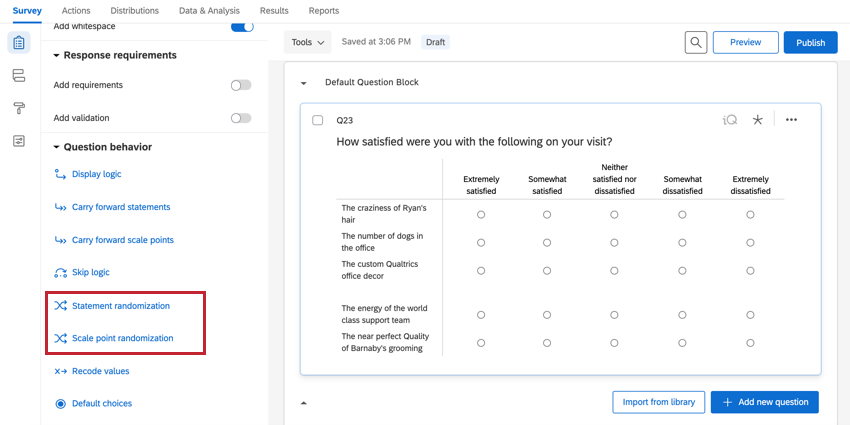Toggle the Add requirements switch

[x=241, y=85]
